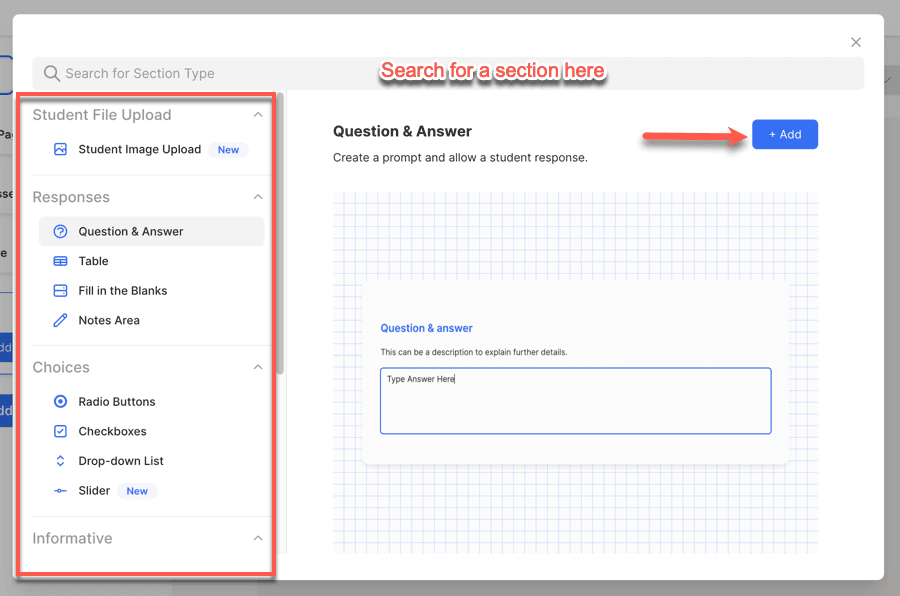Click the Type Answer Here text box
This screenshot has height=596, width=900.
(x=575, y=401)
